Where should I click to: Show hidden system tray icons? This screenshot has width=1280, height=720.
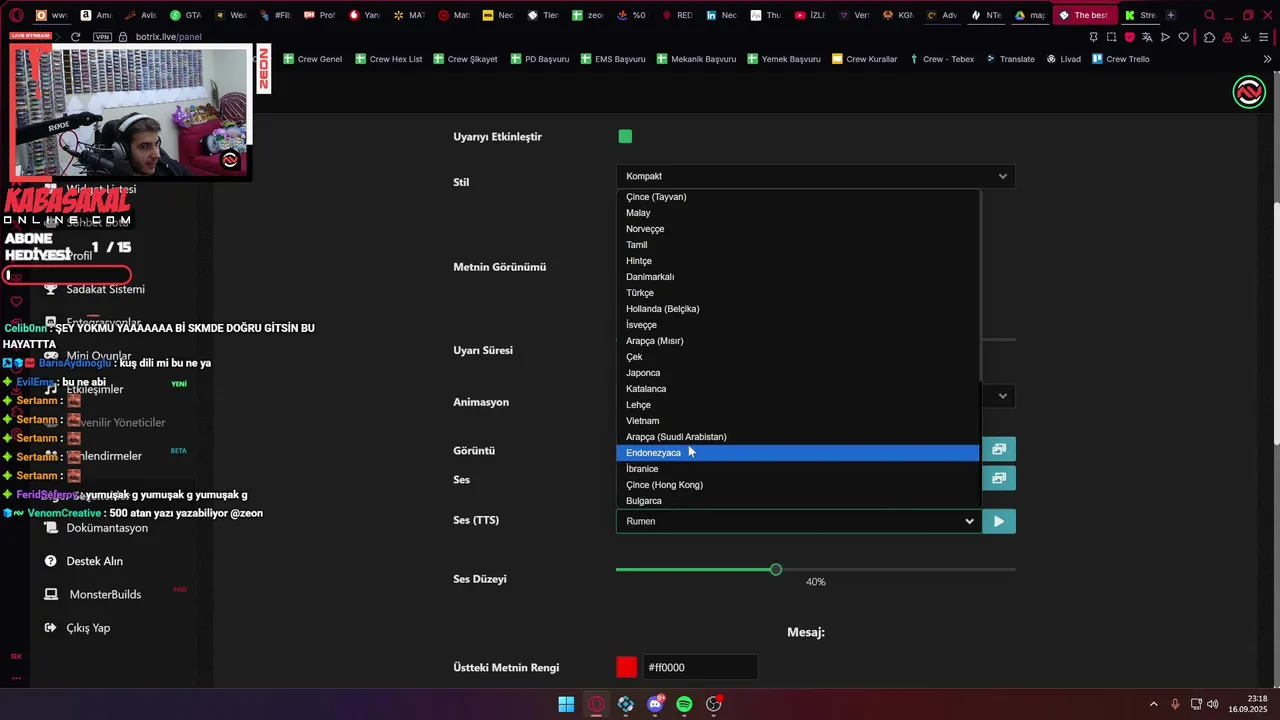tap(1153, 704)
